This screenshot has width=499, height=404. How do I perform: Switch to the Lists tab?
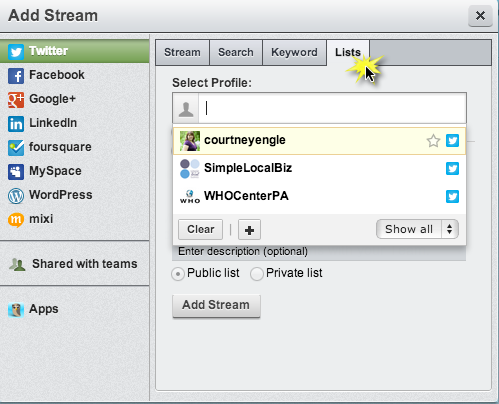pyautogui.click(x=348, y=52)
